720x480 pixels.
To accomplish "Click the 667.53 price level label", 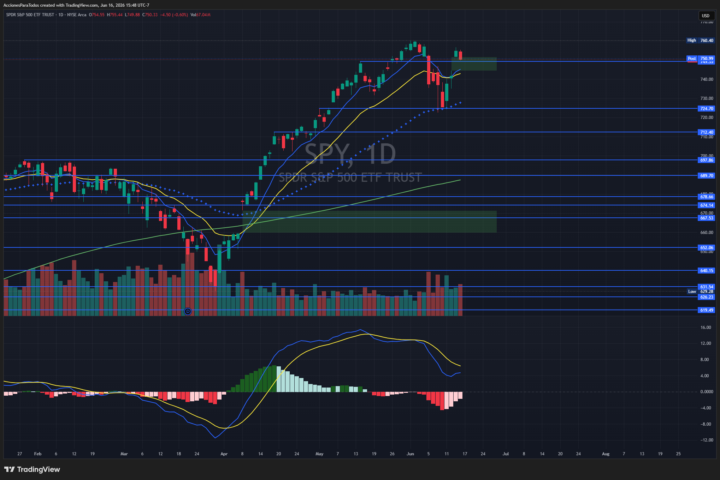I will pyautogui.click(x=706, y=218).
